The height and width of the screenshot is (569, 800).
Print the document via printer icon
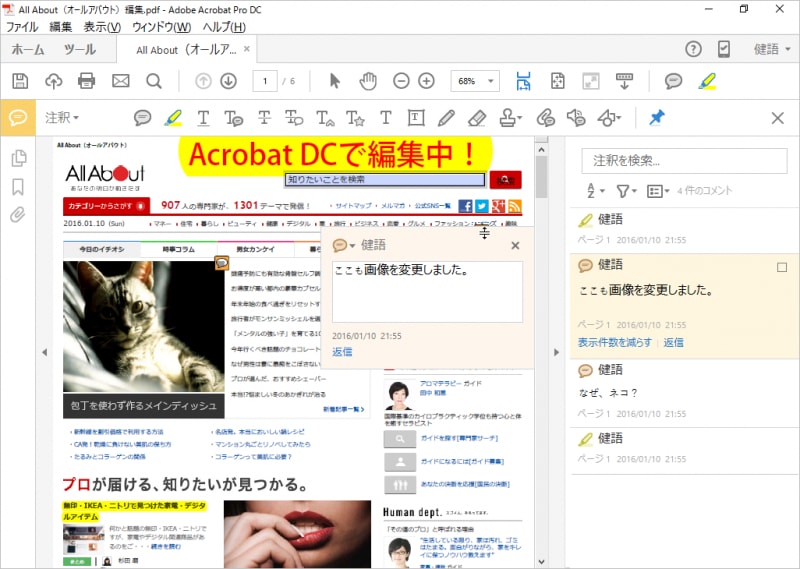pos(86,81)
